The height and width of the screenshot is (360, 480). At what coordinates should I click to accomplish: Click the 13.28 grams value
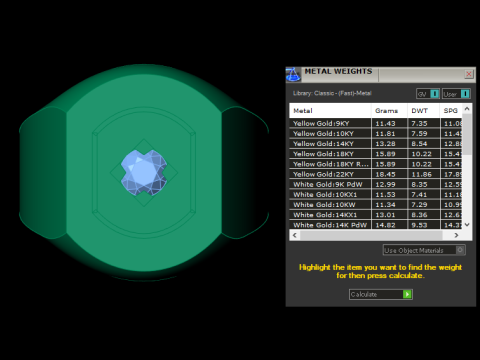(x=385, y=144)
